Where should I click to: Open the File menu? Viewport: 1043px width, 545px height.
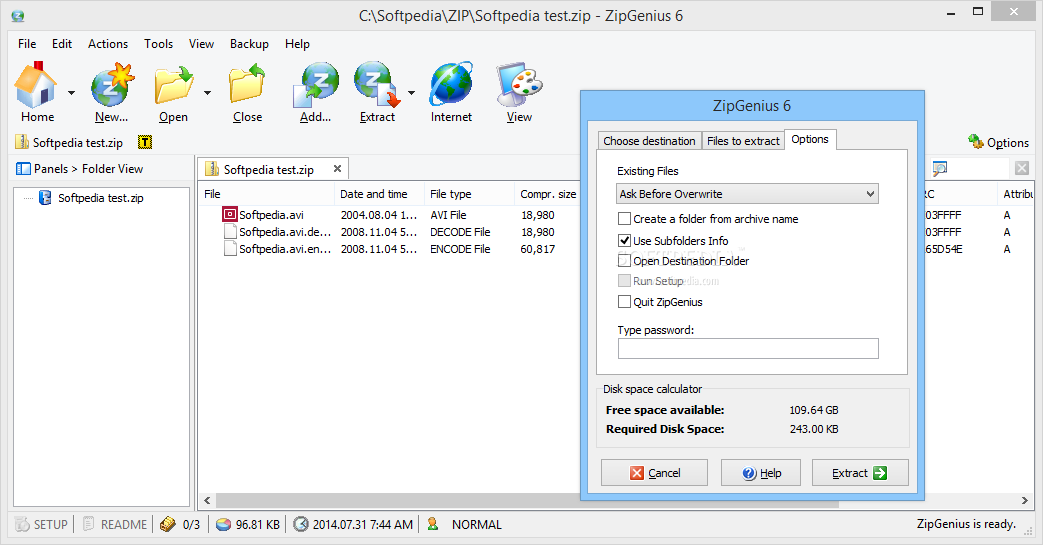[x=27, y=44]
